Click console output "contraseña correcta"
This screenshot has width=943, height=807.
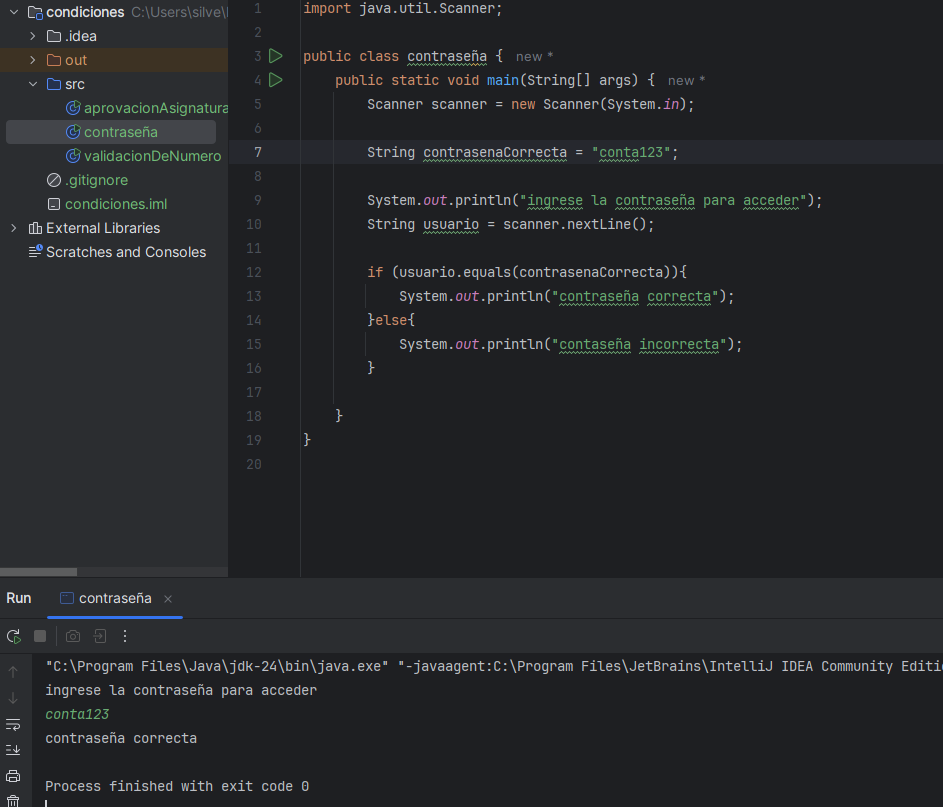click(x=121, y=738)
